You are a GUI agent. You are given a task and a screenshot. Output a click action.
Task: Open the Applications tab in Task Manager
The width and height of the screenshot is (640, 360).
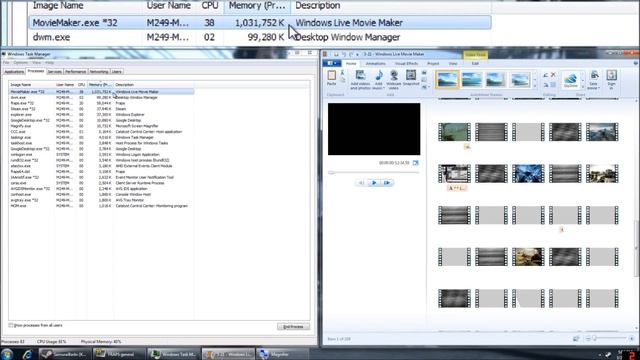[x=14, y=71]
